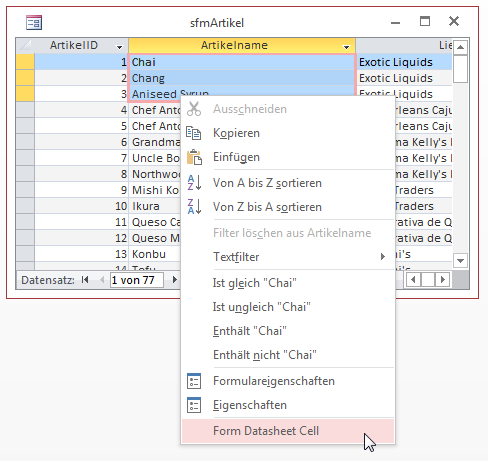The image size is (488, 461).
Task: Open the Textfilter menu entry
Action: [x=288, y=257]
